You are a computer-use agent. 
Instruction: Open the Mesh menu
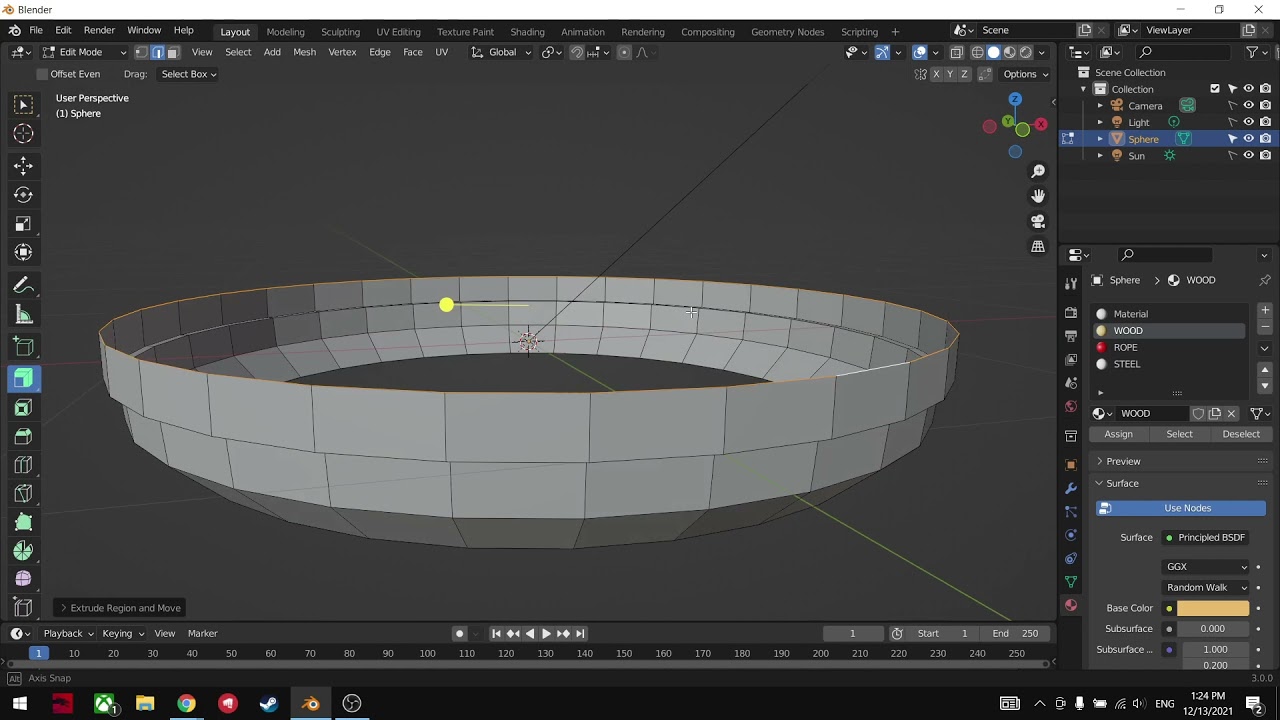pyautogui.click(x=304, y=52)
